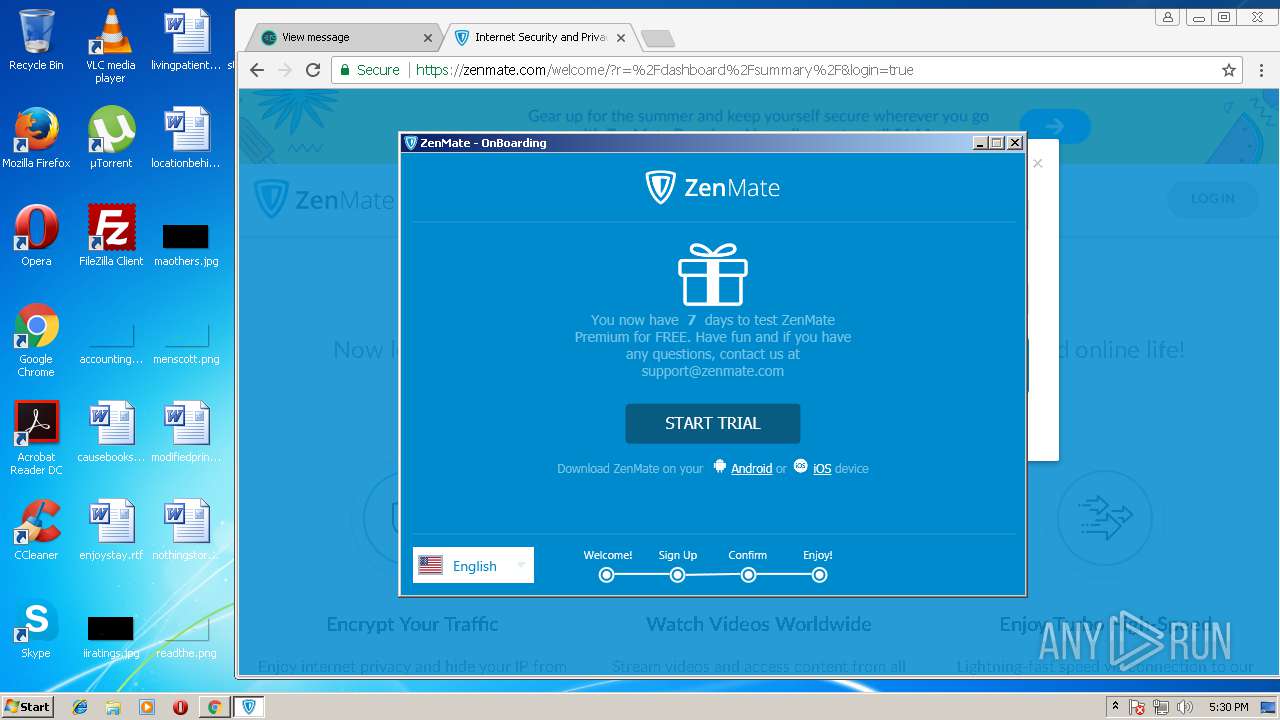Click the Android robot icon
Image resolution: width=1280 pixels, height=720 pixels.
tap(719, 466)
